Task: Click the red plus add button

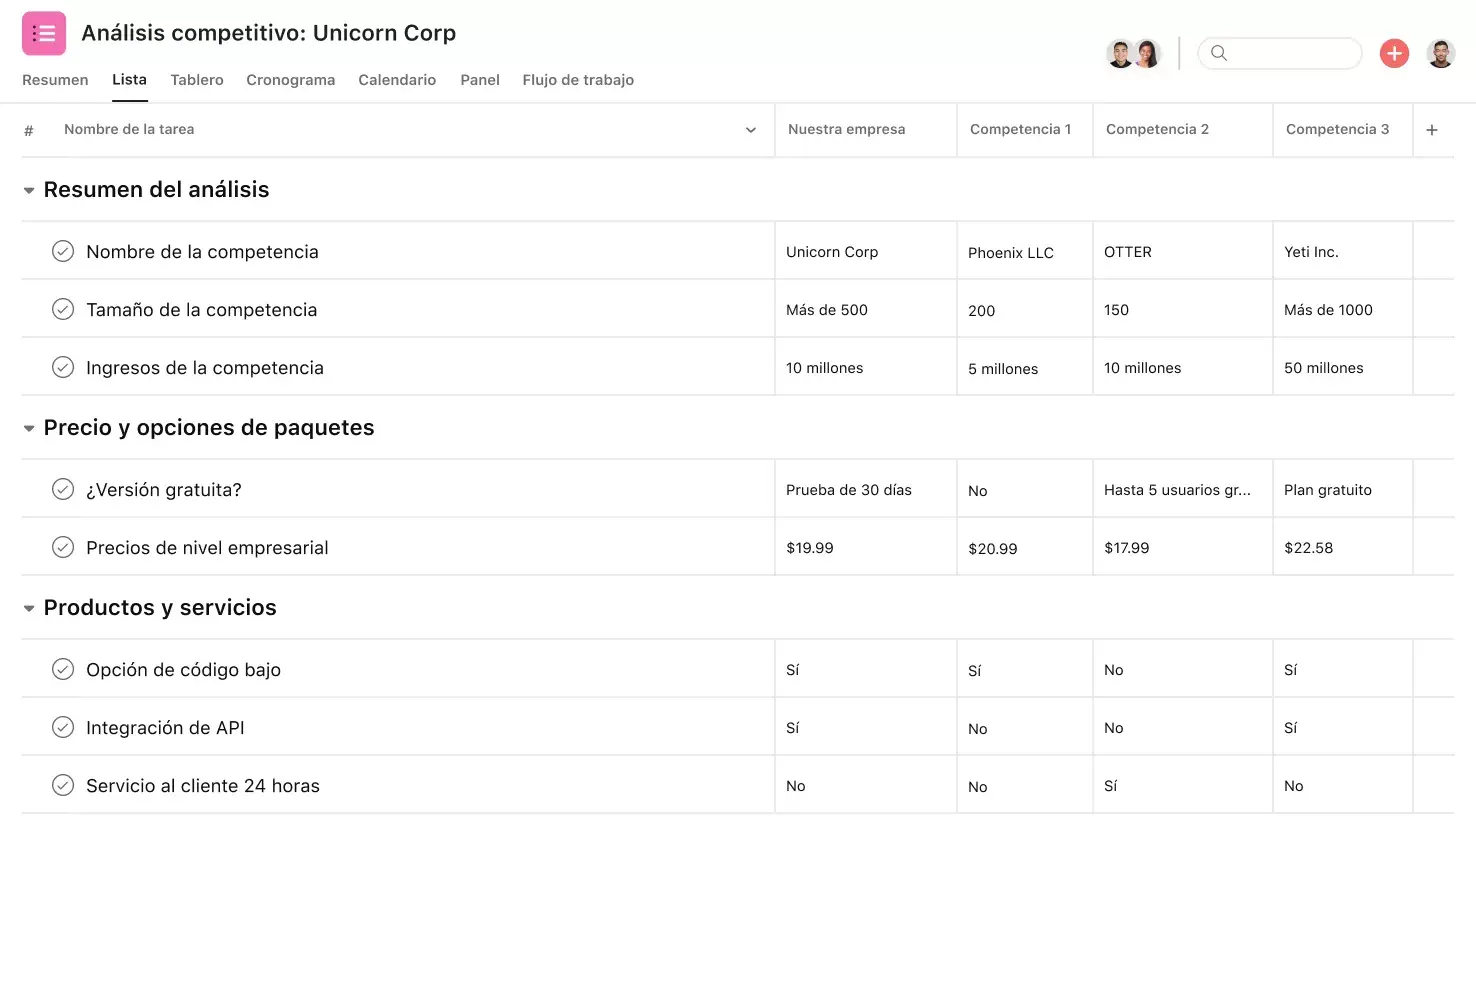Action: click(1394, 53)
